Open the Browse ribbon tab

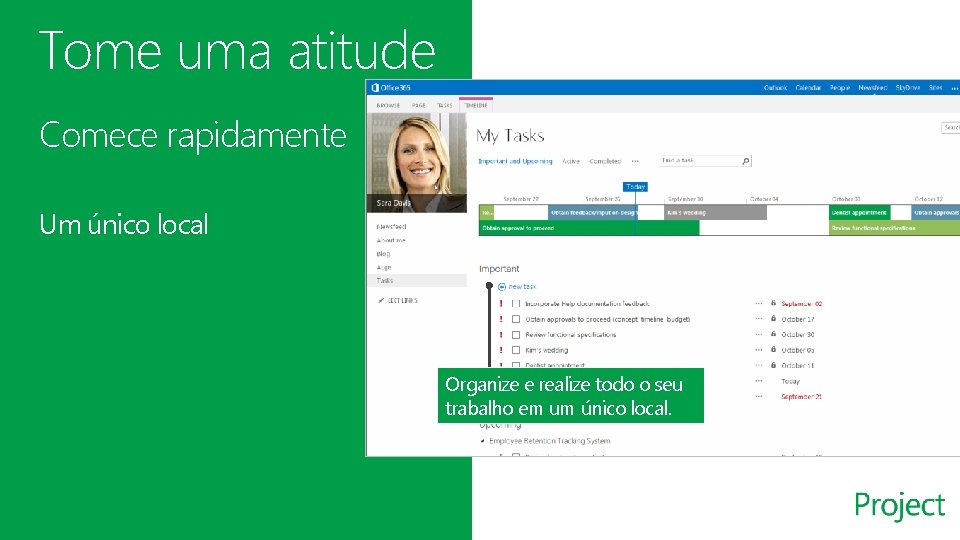(388, 105)
